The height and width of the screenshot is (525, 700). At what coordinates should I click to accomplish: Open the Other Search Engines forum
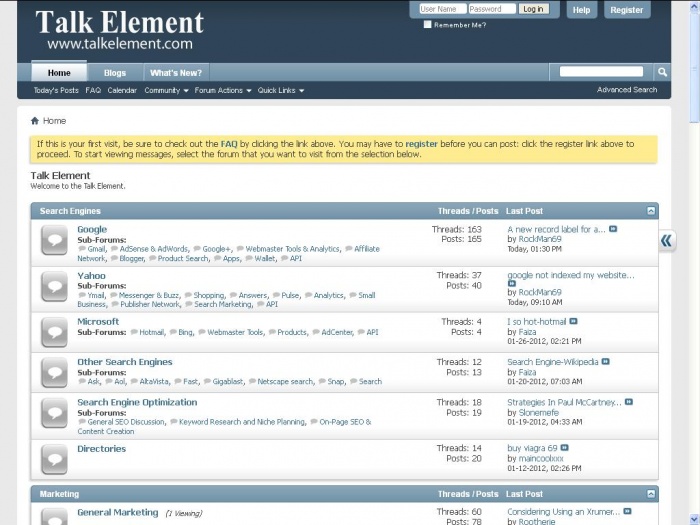point(125,362)
